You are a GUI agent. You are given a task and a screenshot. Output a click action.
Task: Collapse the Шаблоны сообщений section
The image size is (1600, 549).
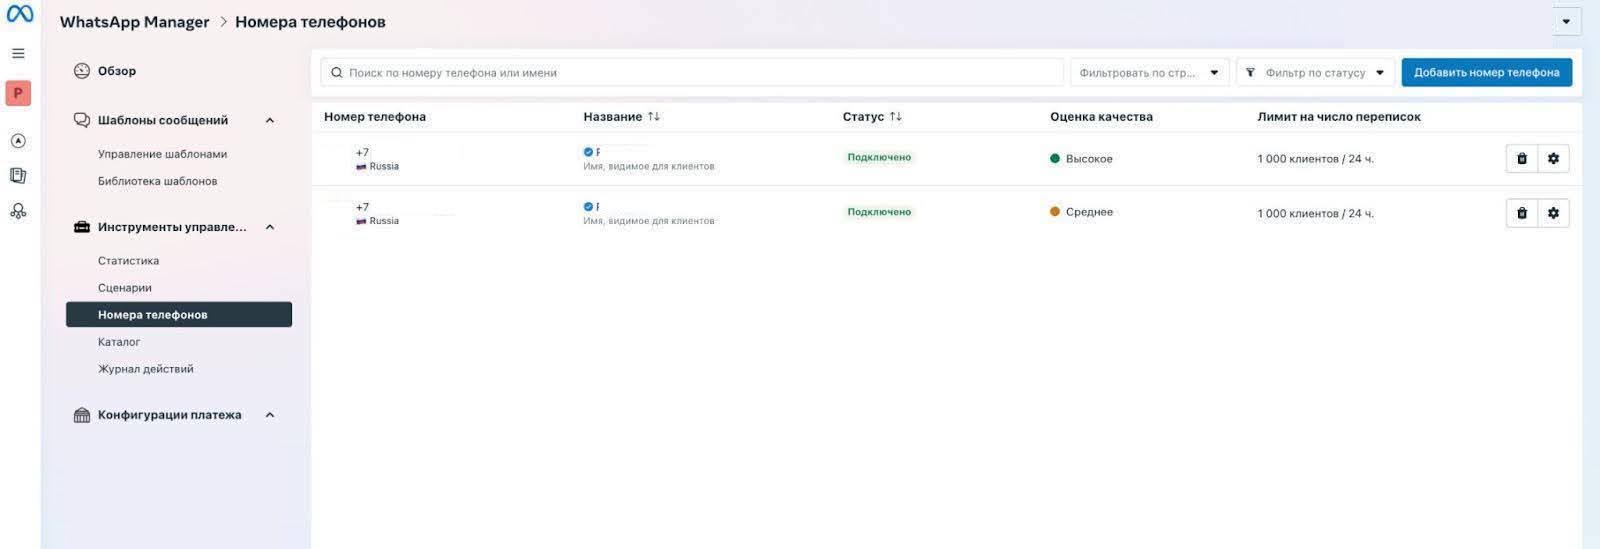point(270,120)
